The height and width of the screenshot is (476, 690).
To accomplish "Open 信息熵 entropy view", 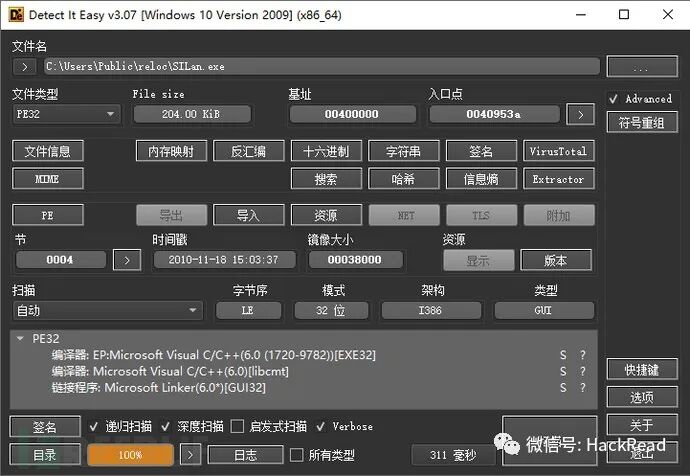I will (x=481, y=179).
